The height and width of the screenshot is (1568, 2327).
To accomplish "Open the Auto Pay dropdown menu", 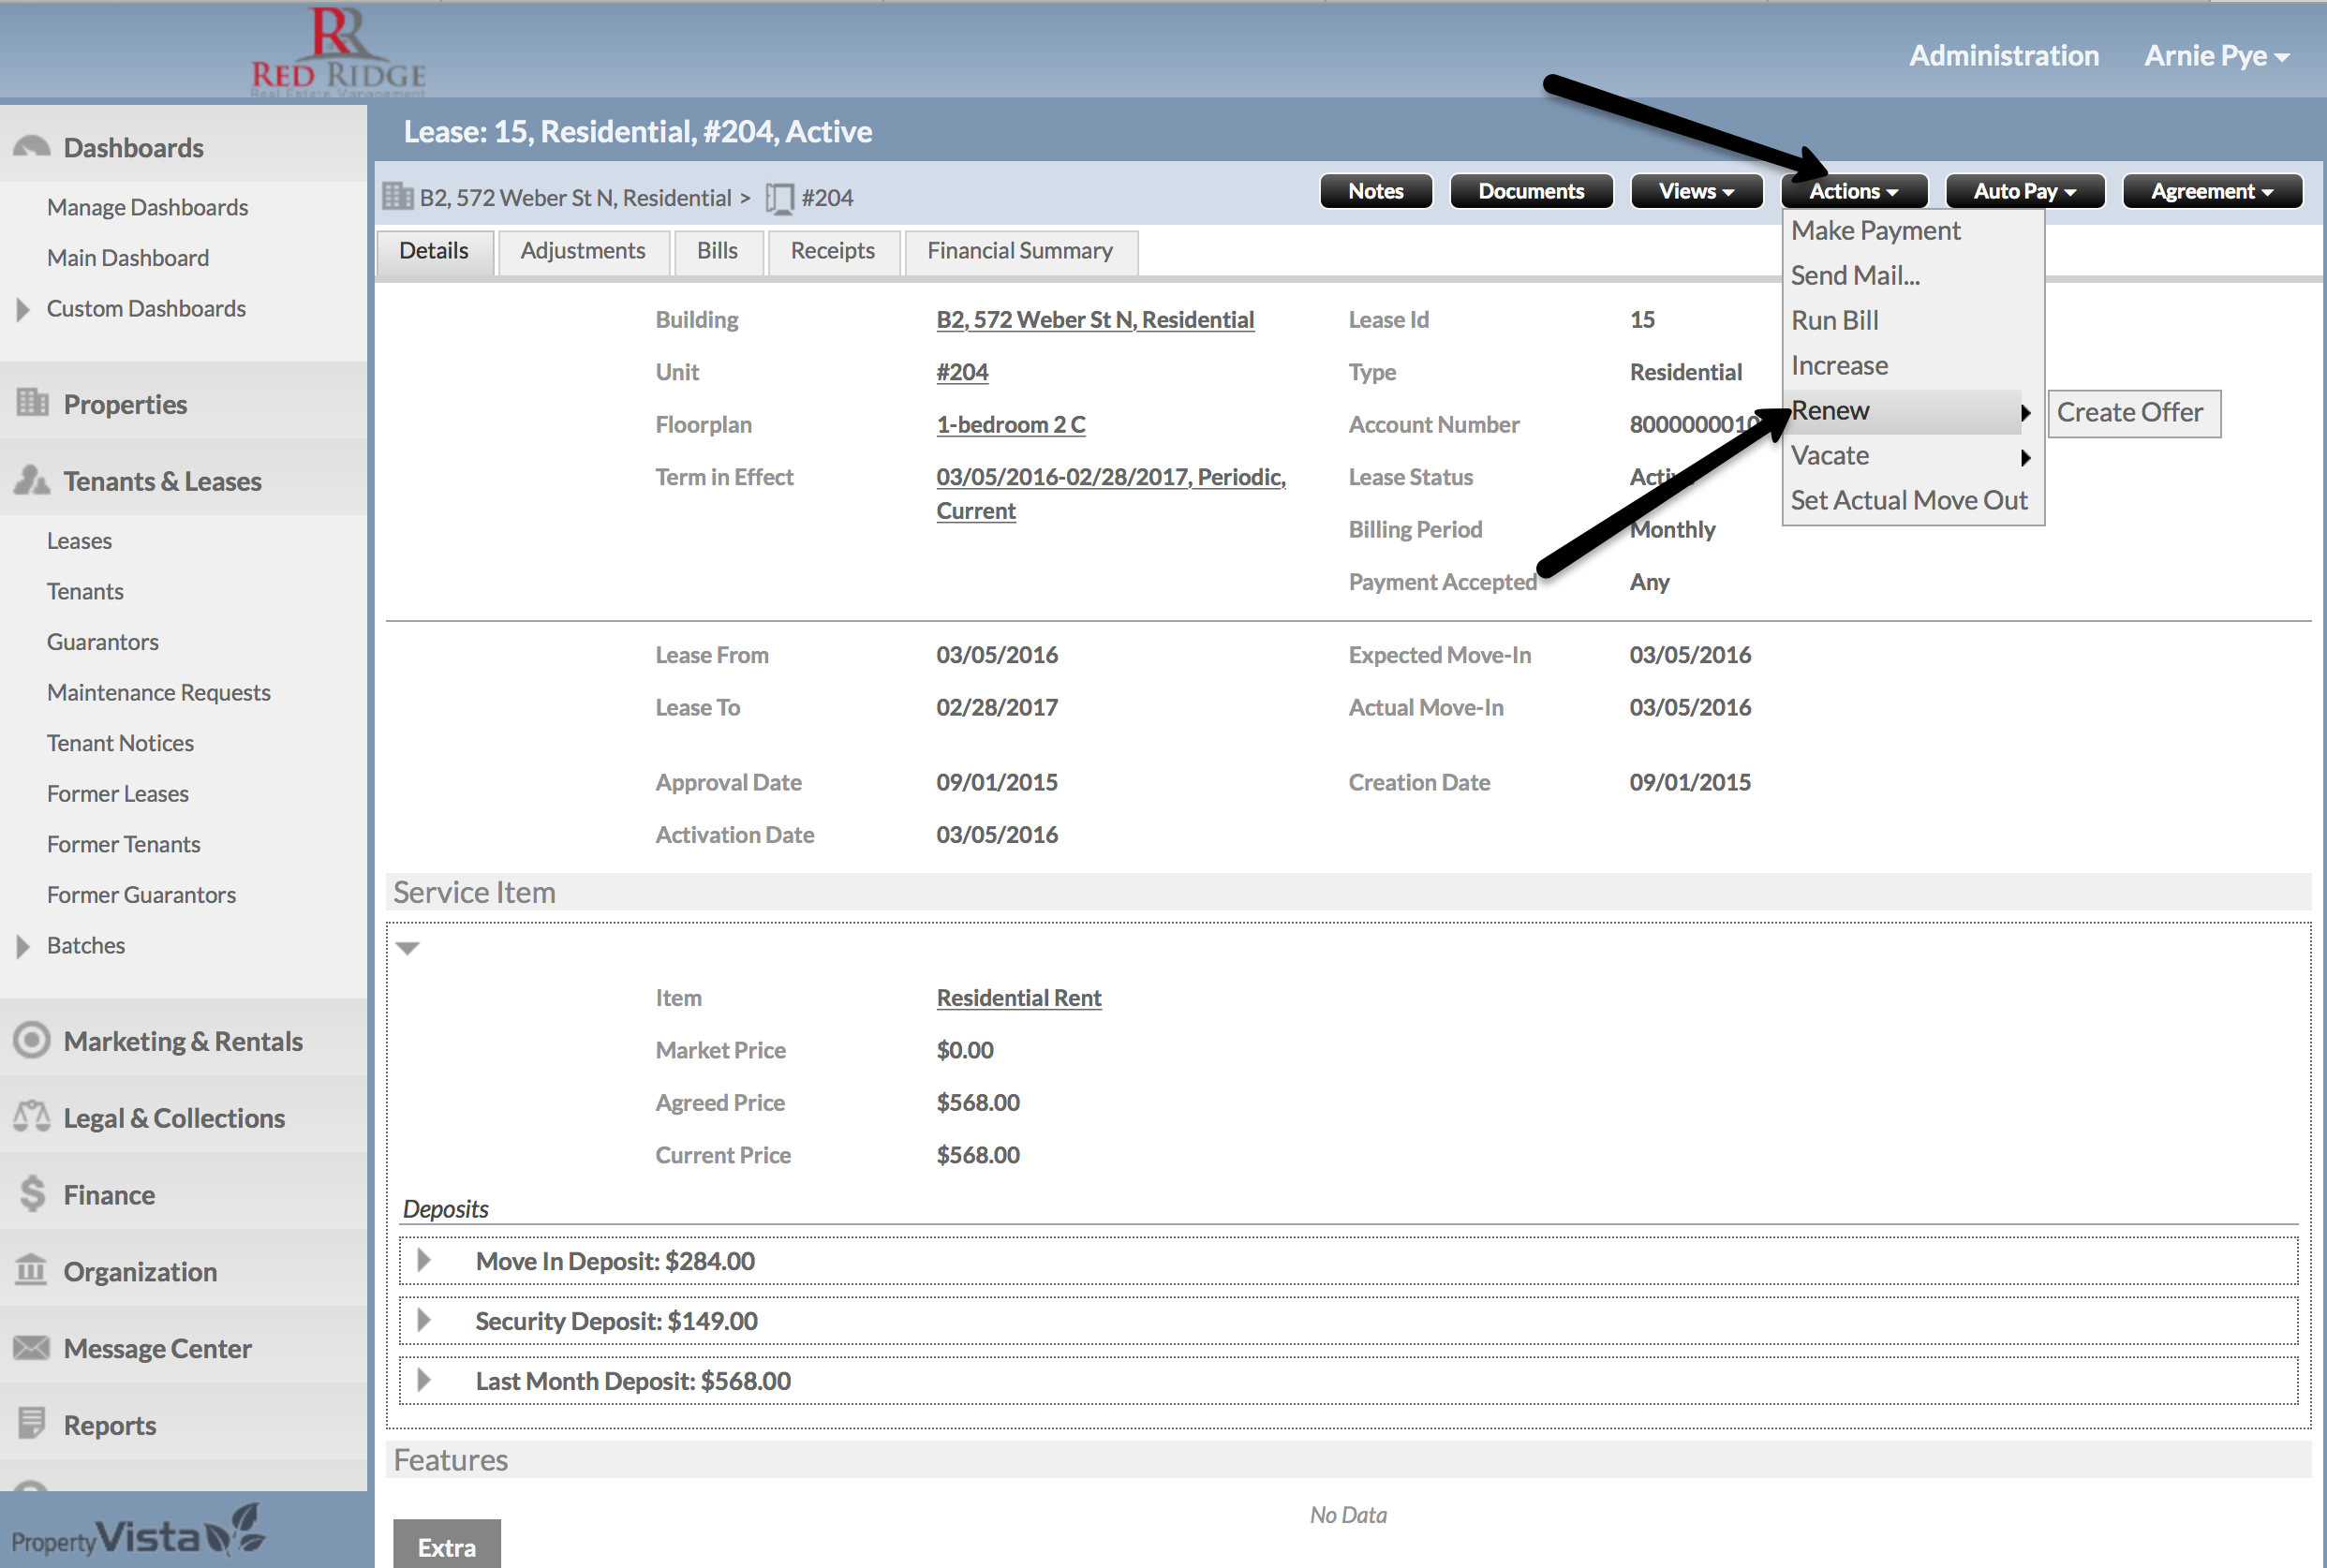I will 2024,191.
